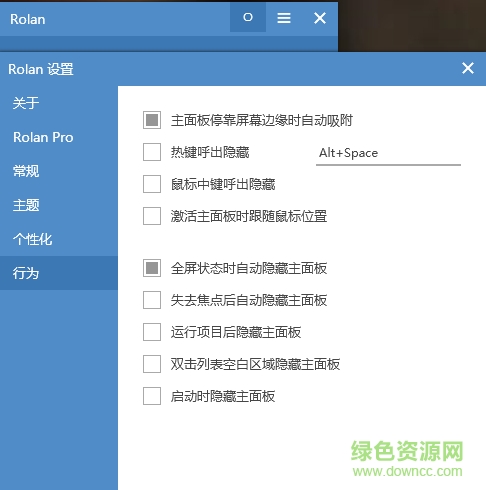Screen dimensions: 486x490
Task: Switch to the Rolan Pro page
Action: (59, 137)
